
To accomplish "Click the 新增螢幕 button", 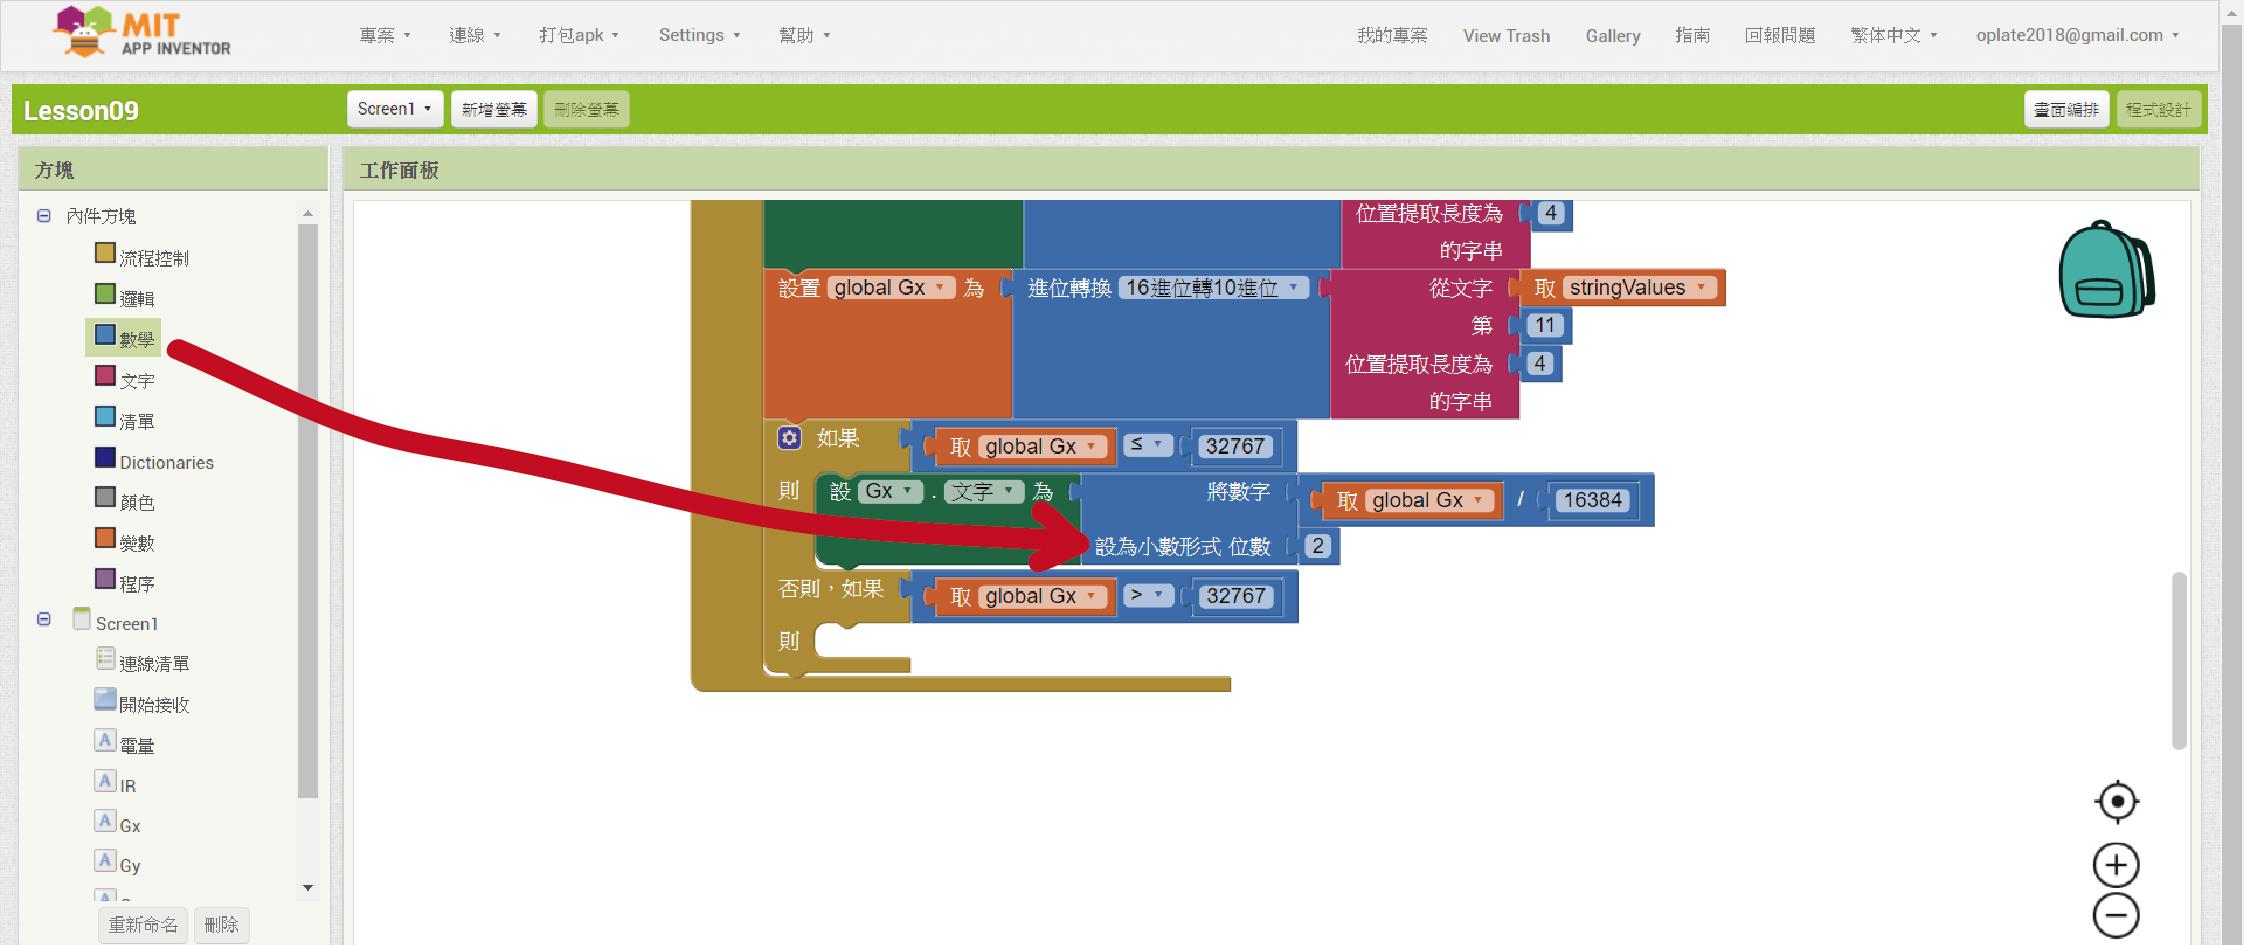I will coord(494,109).
